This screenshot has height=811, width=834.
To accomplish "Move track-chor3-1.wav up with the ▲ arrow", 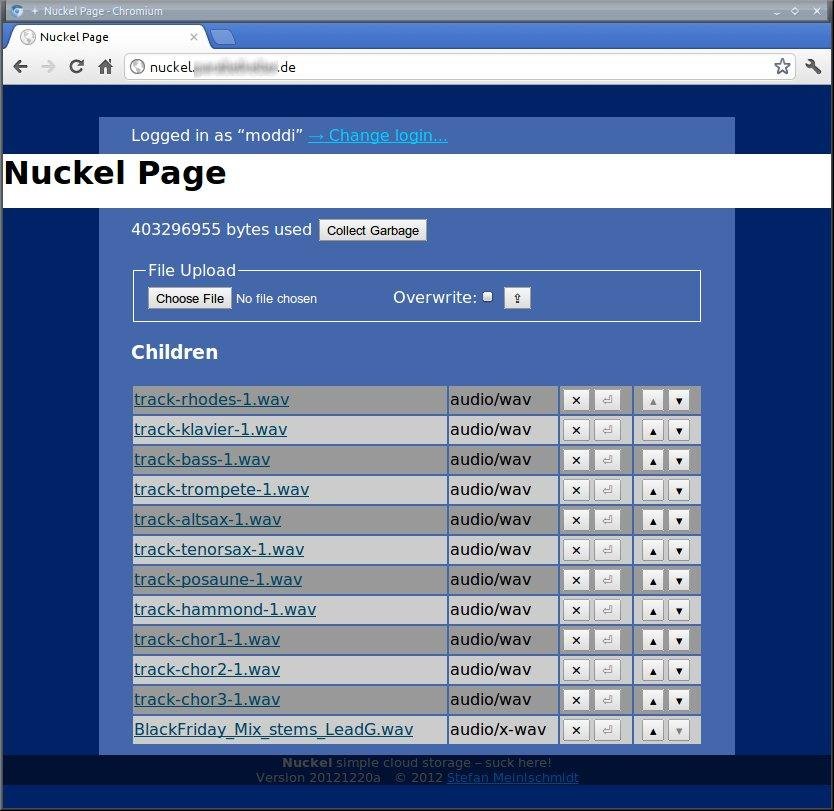I will coord(653,699).
